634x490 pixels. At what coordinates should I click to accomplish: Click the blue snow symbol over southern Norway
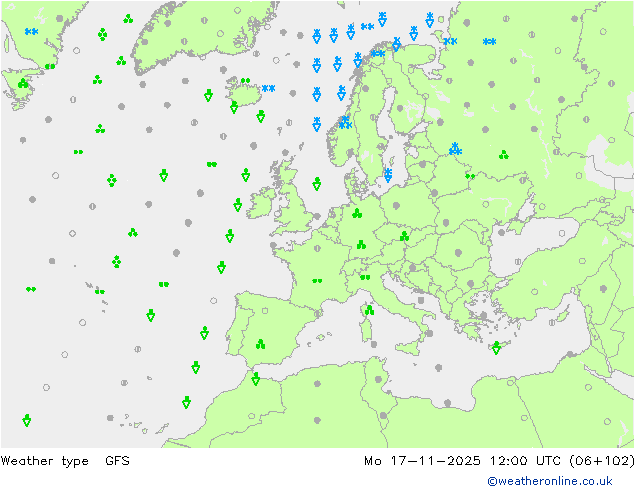345,122
